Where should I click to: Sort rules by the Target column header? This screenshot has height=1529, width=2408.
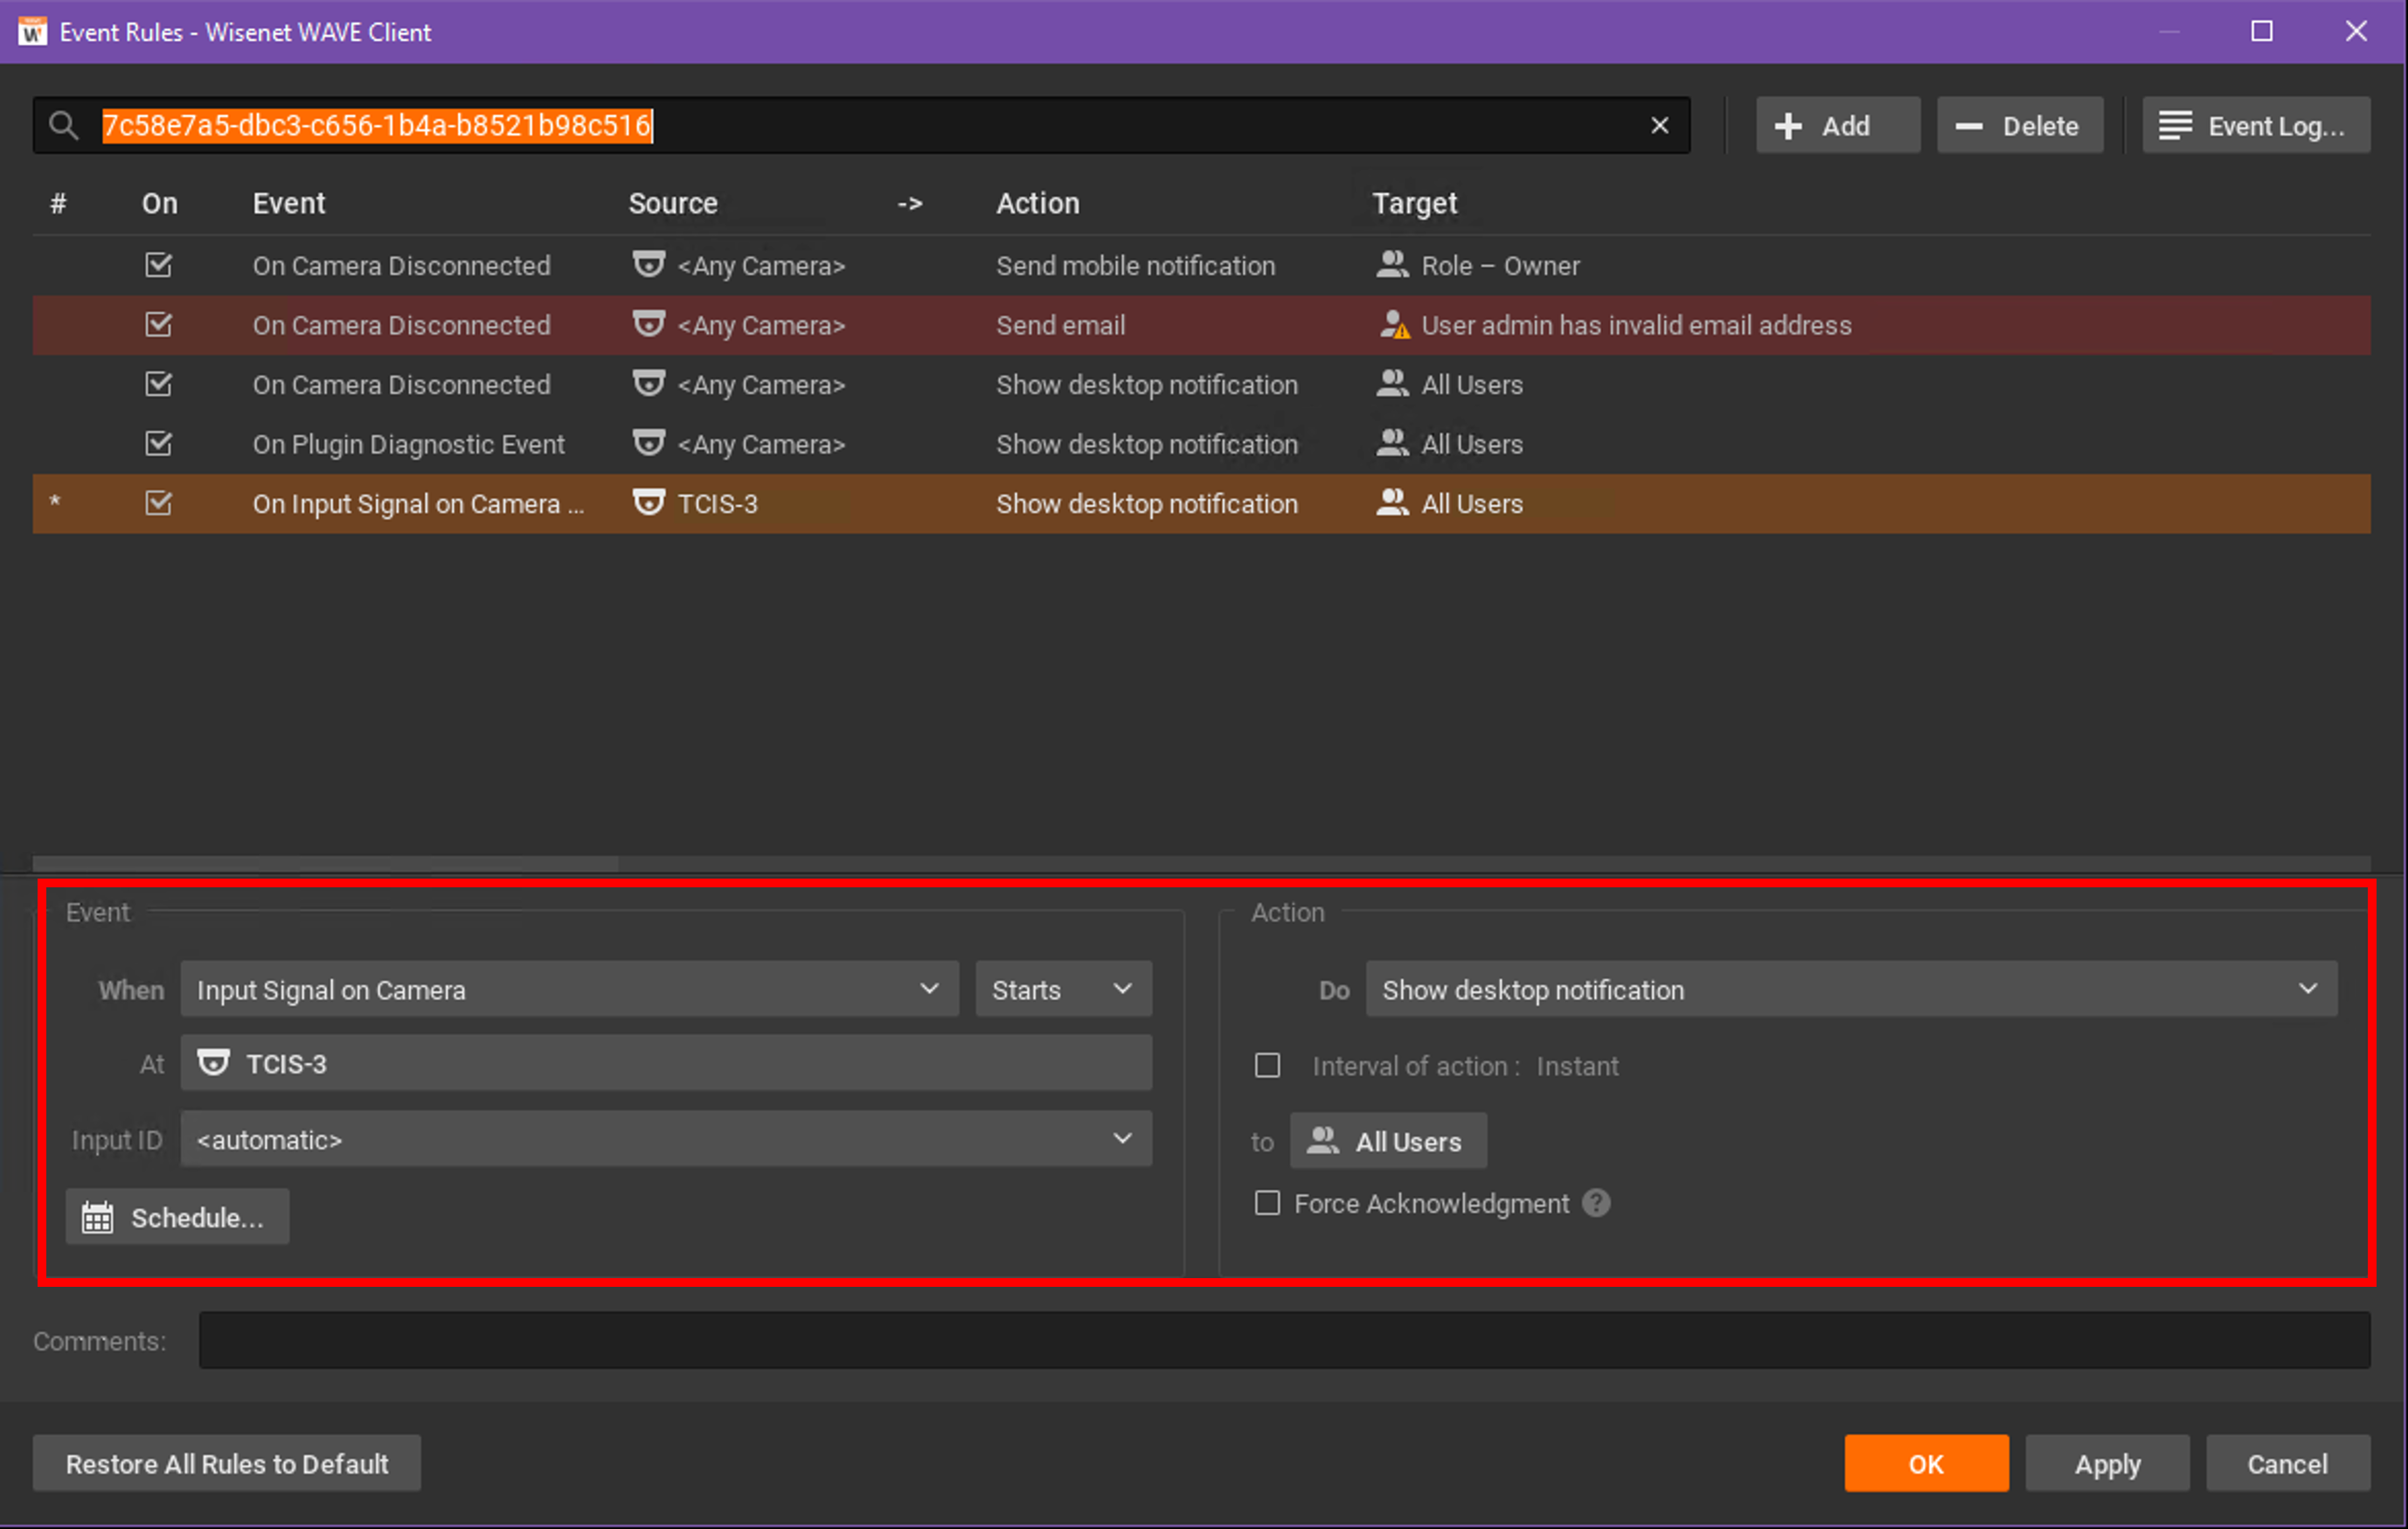1413,204
